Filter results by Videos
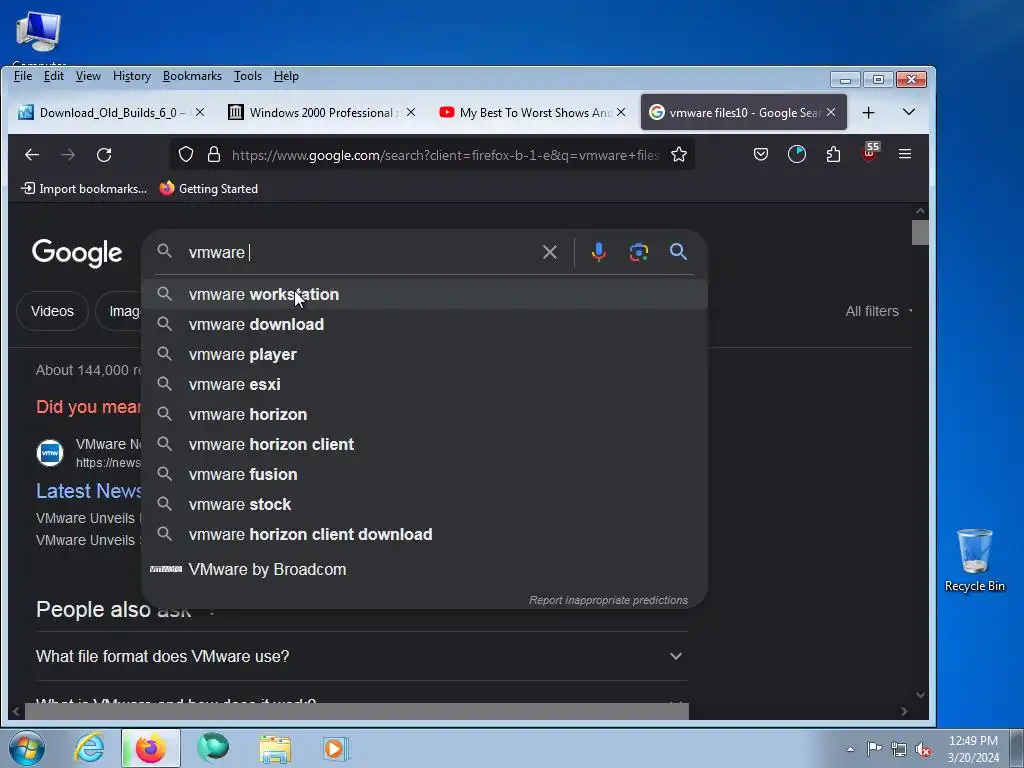 click(52, 312)
